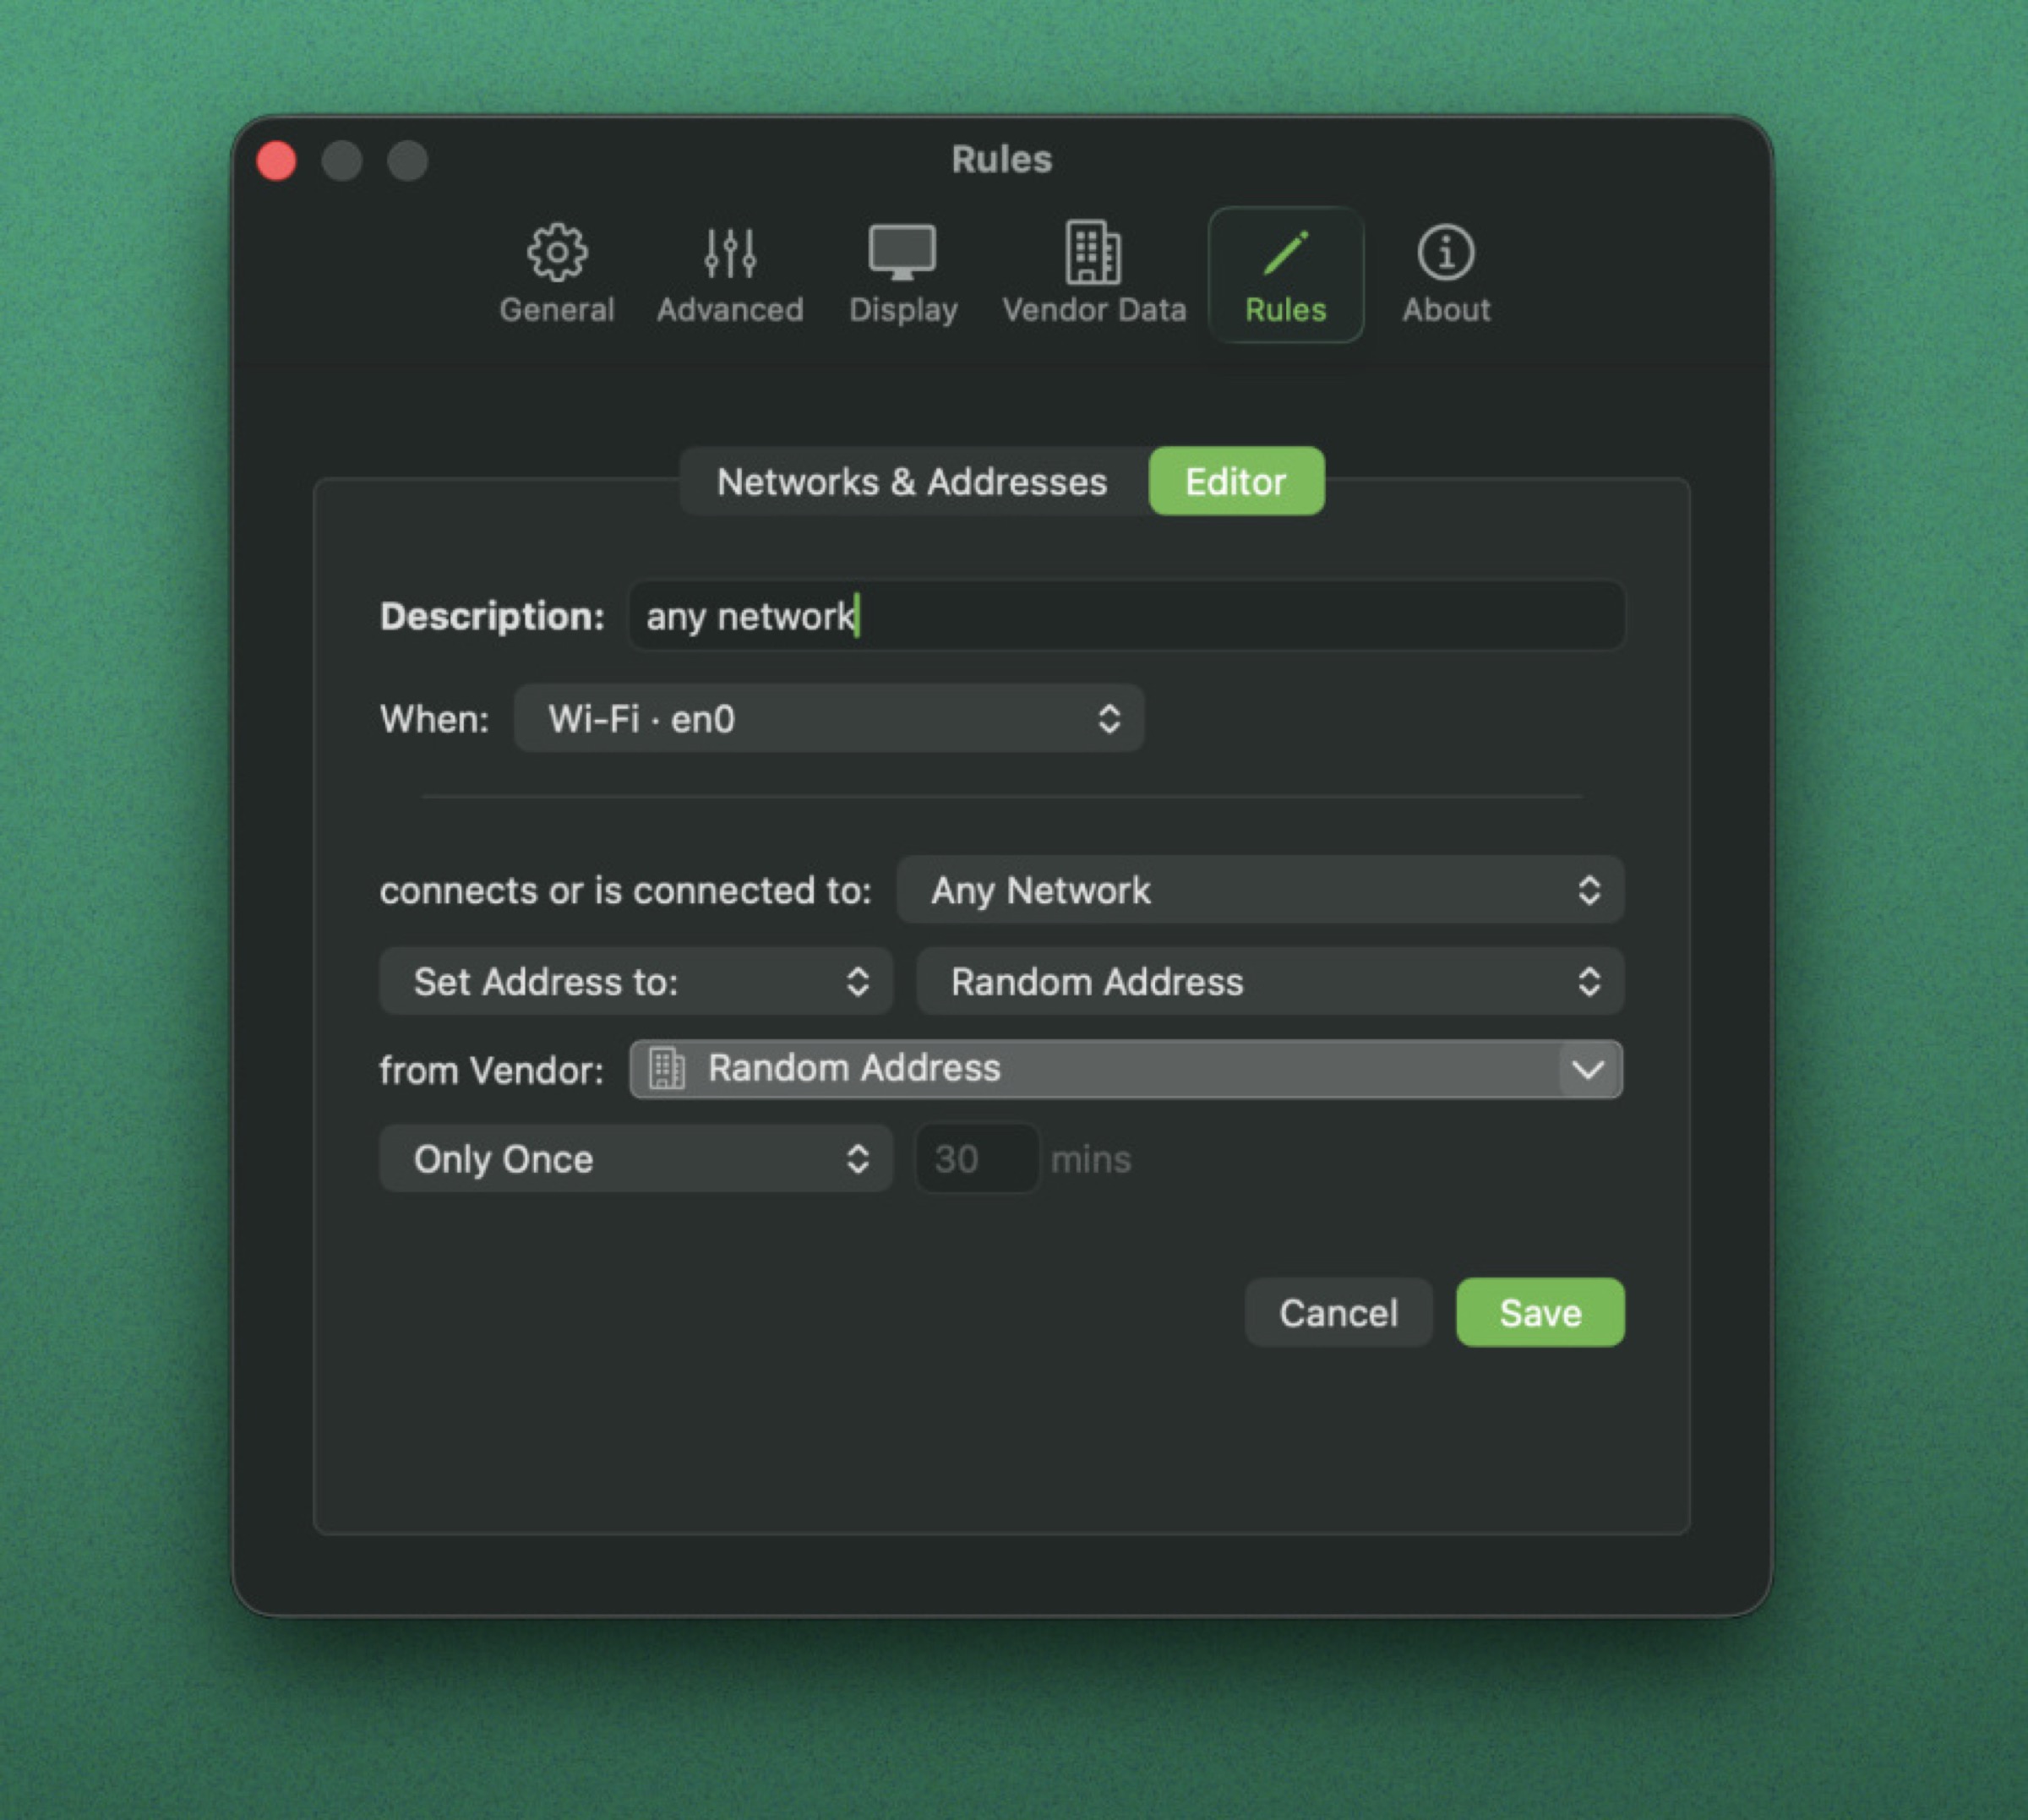
Task: Click building icon in from Vendor field
Action: click(x=667, y=1068)
